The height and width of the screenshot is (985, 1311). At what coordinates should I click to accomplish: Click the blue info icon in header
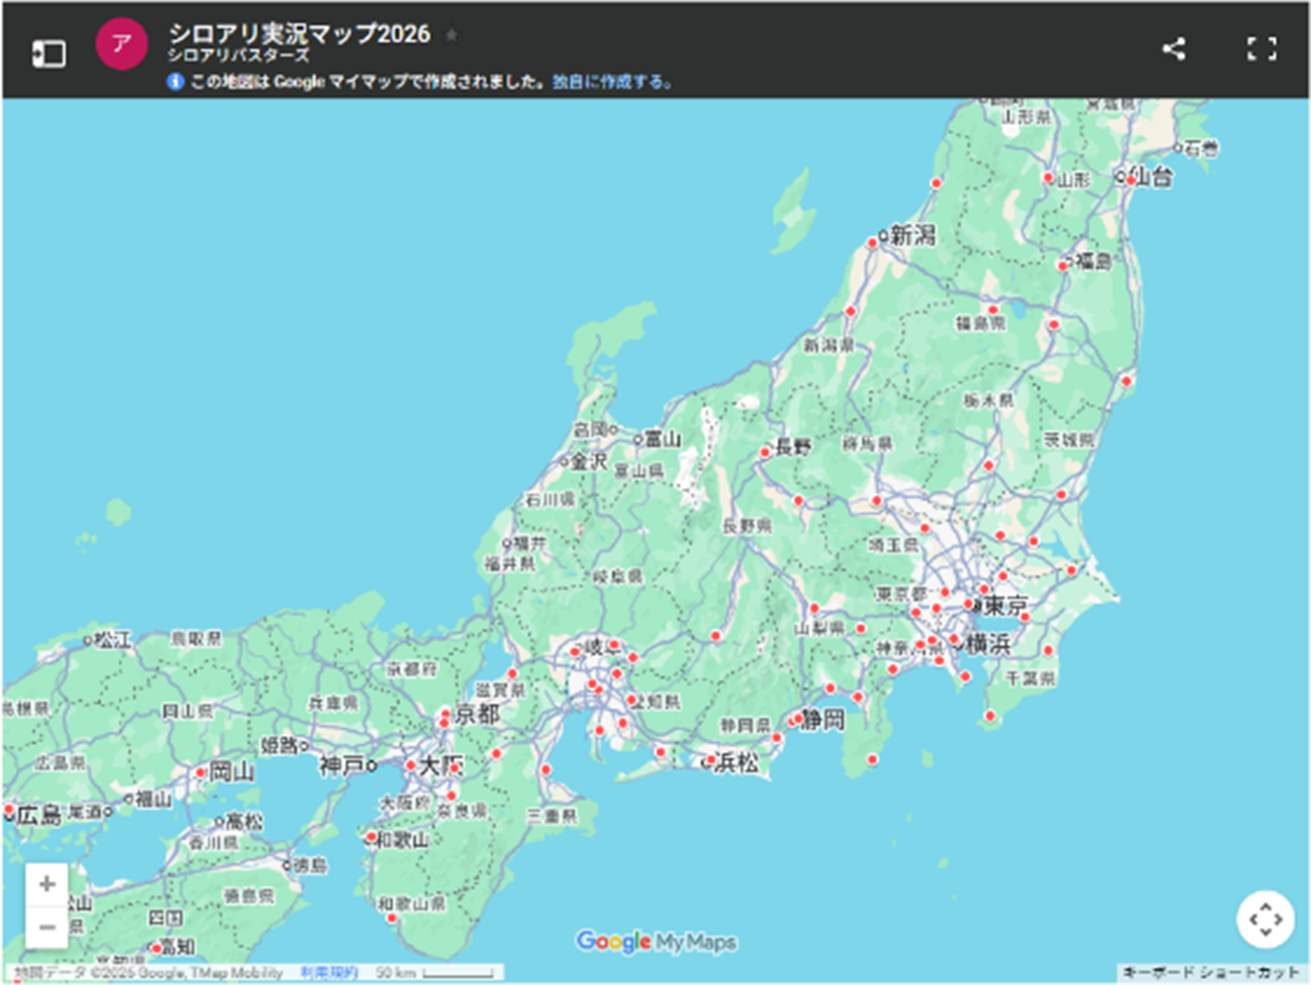[176, 82]
